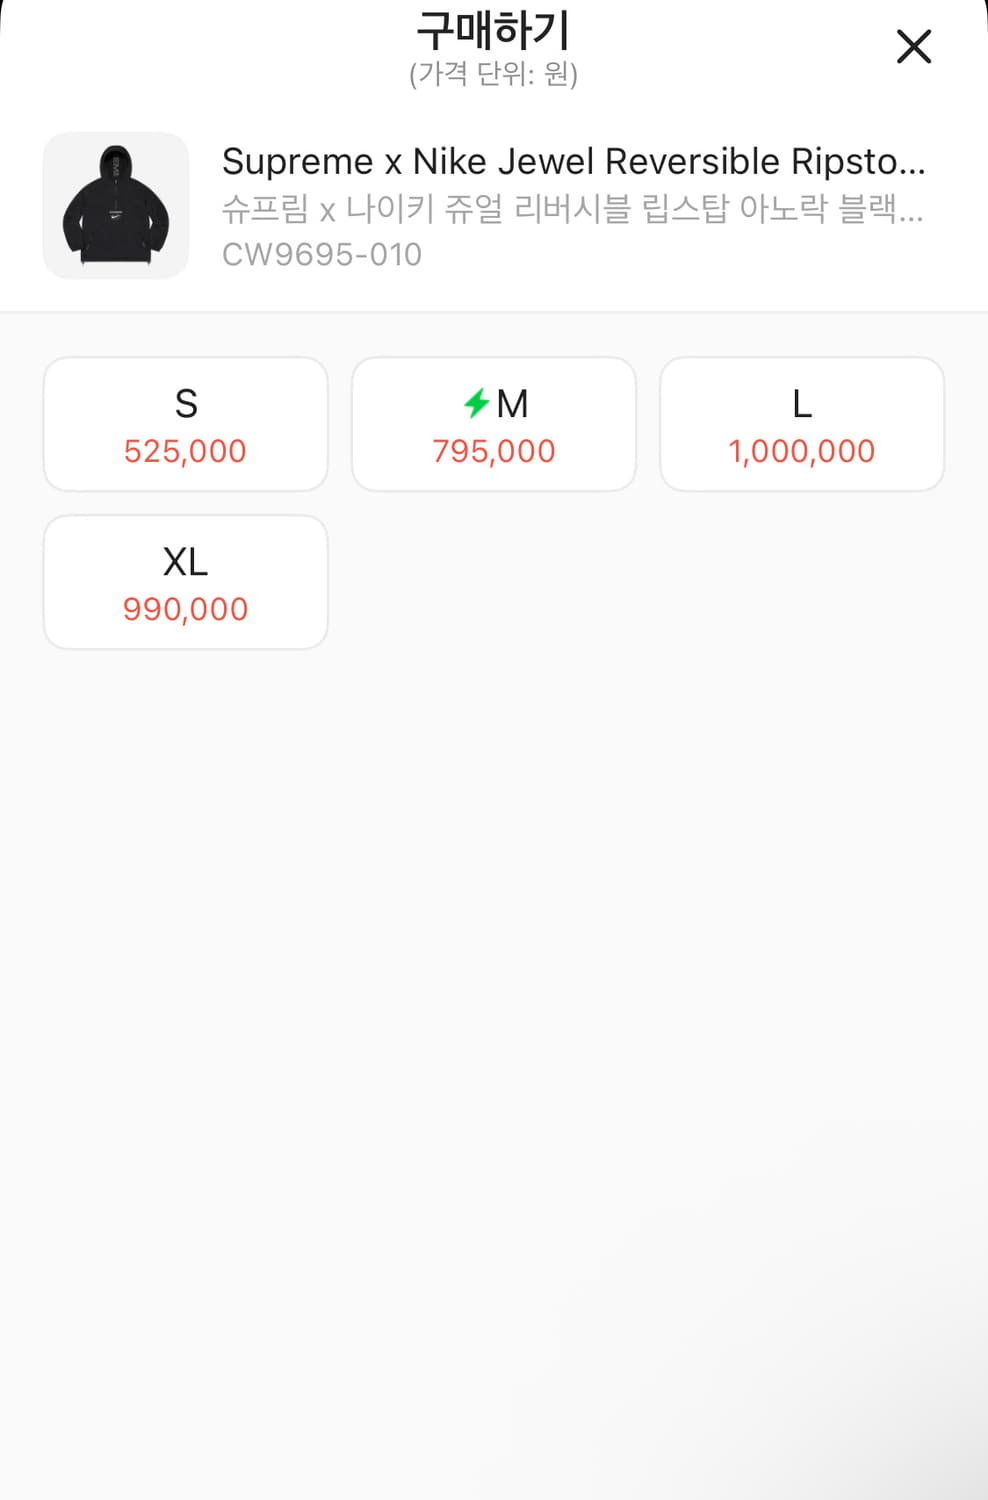The width and height of the screenshot is (988, 1500).
Task: Tap the 구매하기 header title
Action: [493, 30]
